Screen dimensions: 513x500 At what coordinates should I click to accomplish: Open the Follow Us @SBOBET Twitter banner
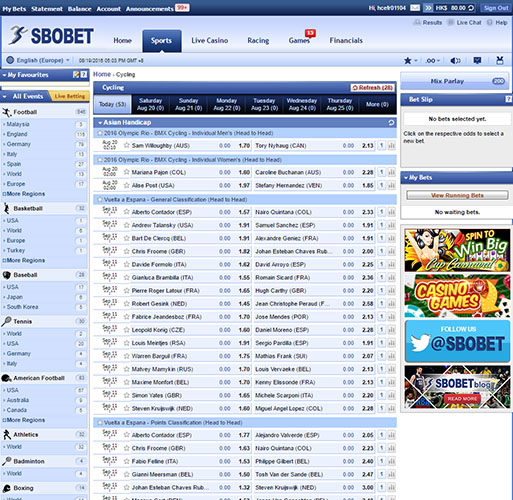(457, 341)
